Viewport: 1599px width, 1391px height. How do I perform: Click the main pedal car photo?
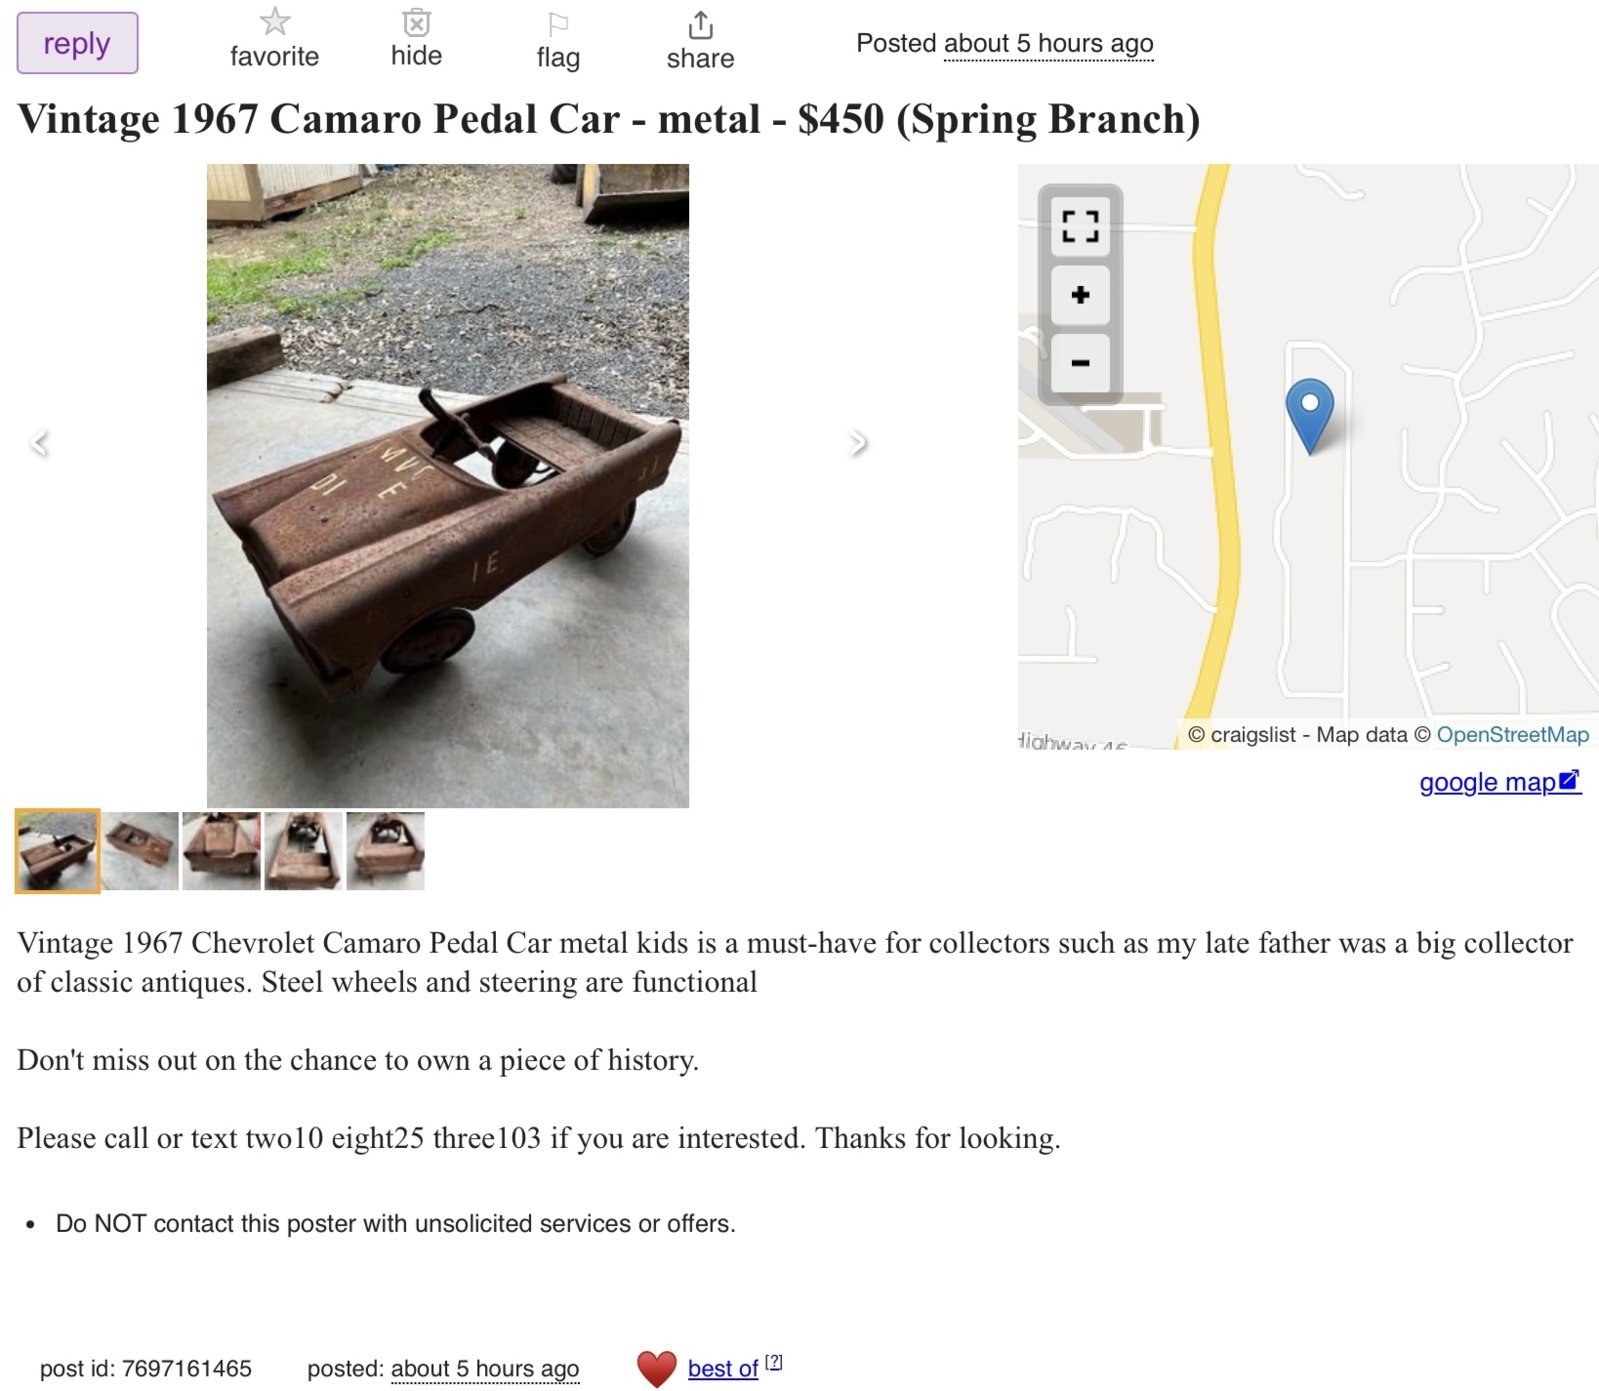448,486
